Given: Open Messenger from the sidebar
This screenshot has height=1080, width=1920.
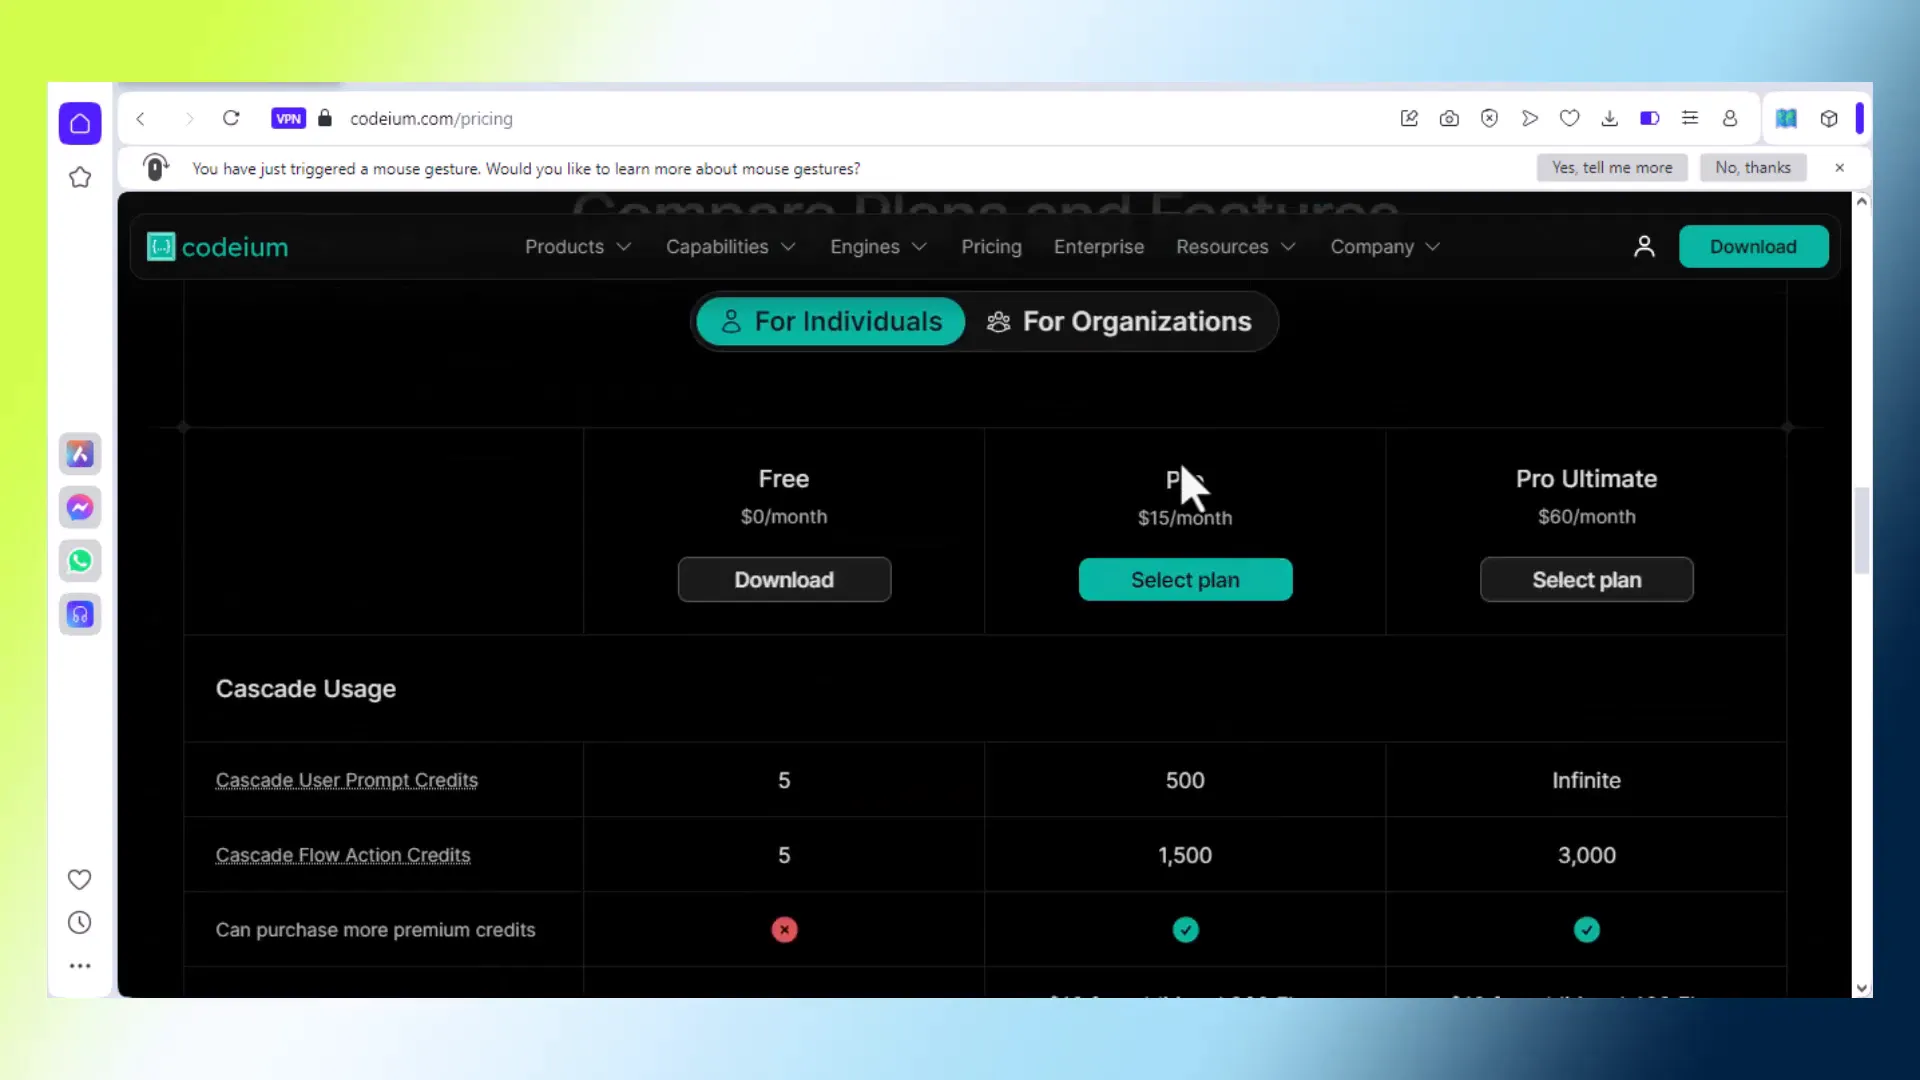Looking at the screenshot, I should [80, 507].
